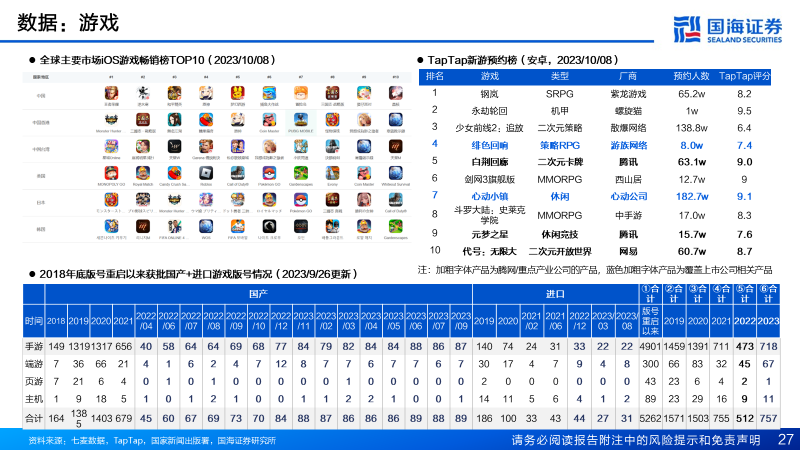Click the #2 game icon in 韩国 row
Image resolution: width=800 pixels, height=450 pixels.
(x=143, y=227)
